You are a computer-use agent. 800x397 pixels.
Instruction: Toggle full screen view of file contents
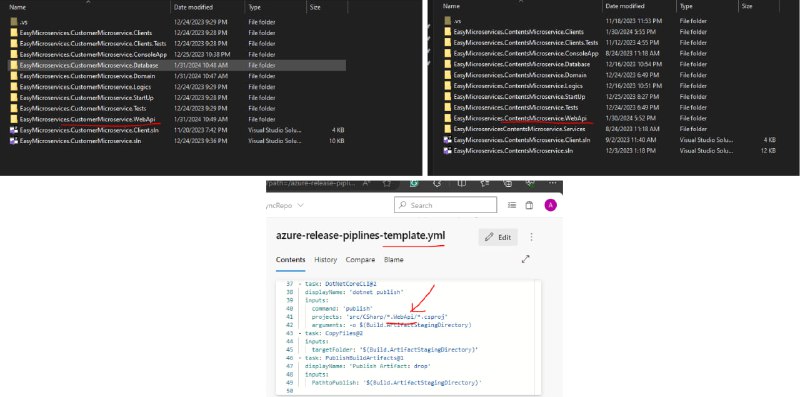point(526,259)
